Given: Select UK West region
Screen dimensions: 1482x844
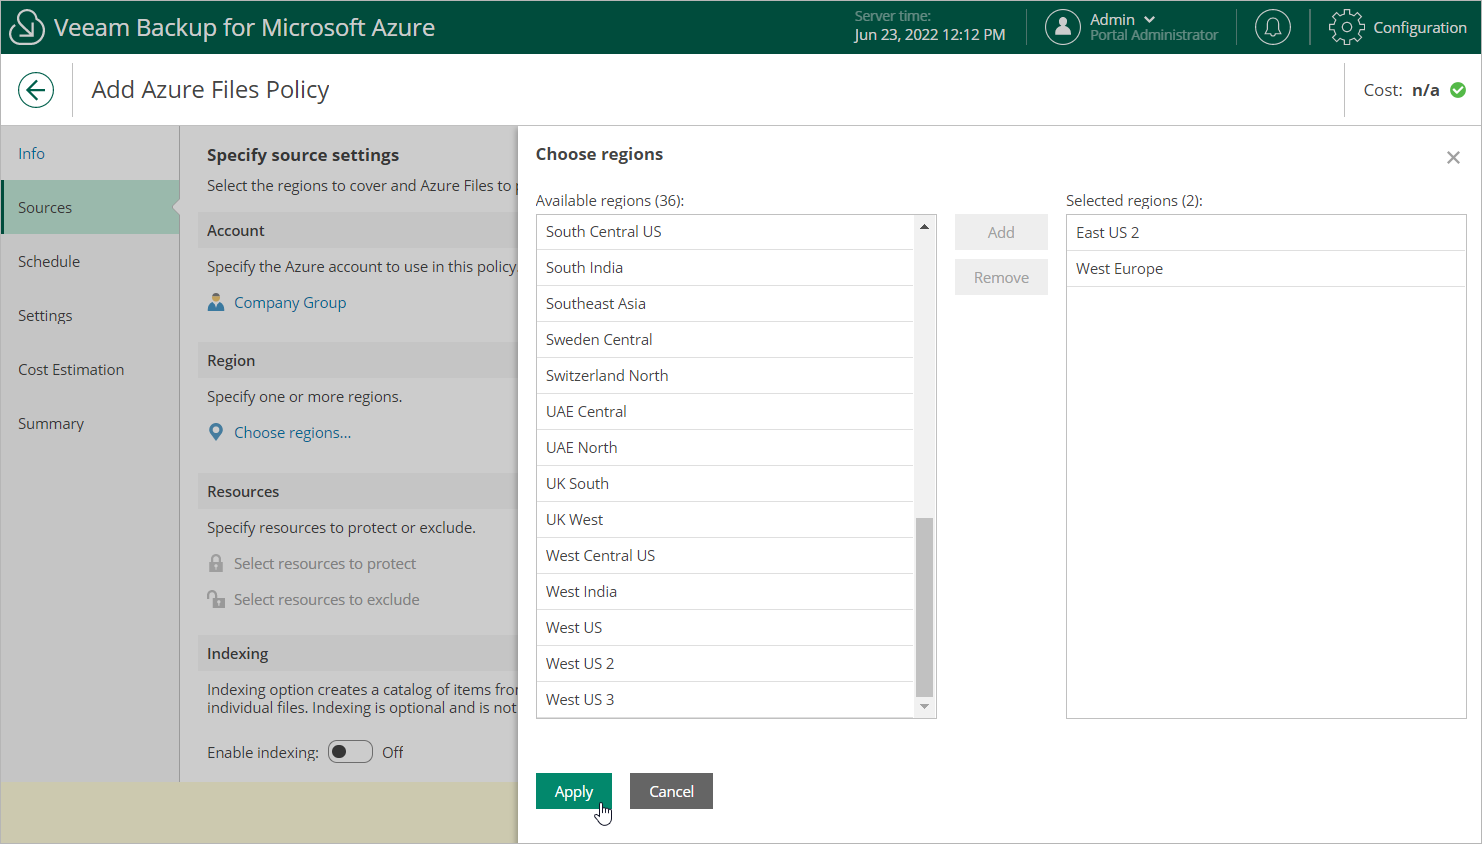Looking at the screenshot, I should click(x=725, y=519).
